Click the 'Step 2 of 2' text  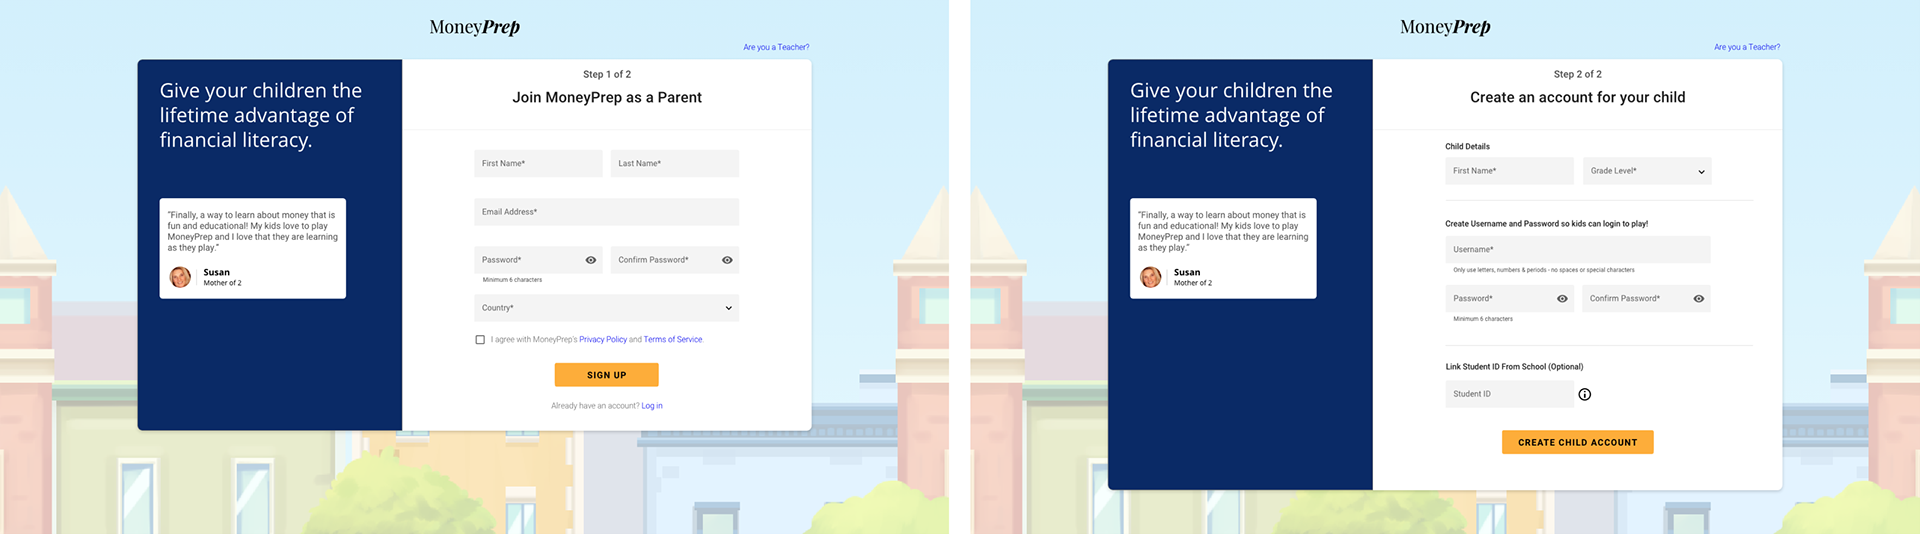(x=1578, y=75)
